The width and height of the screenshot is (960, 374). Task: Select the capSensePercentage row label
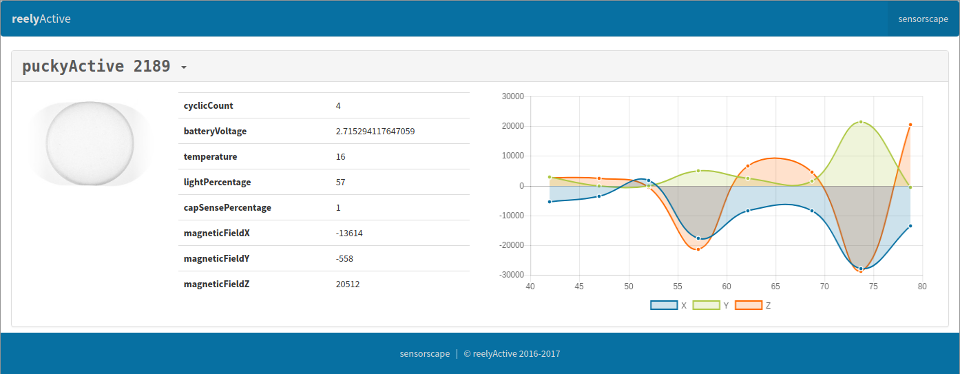[227, 208]
